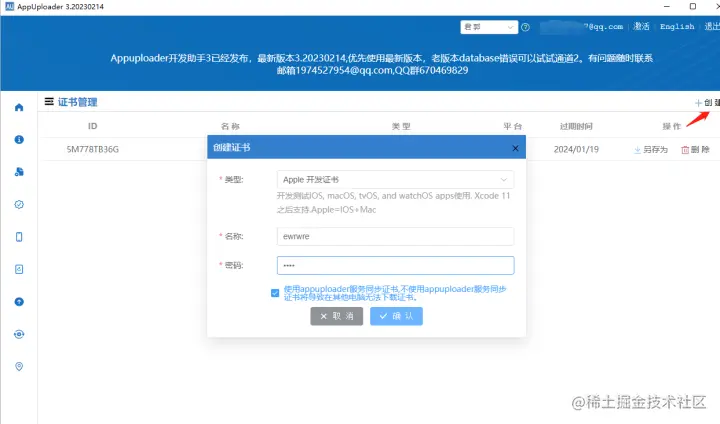Click the ID column header

tap(93, 126)
